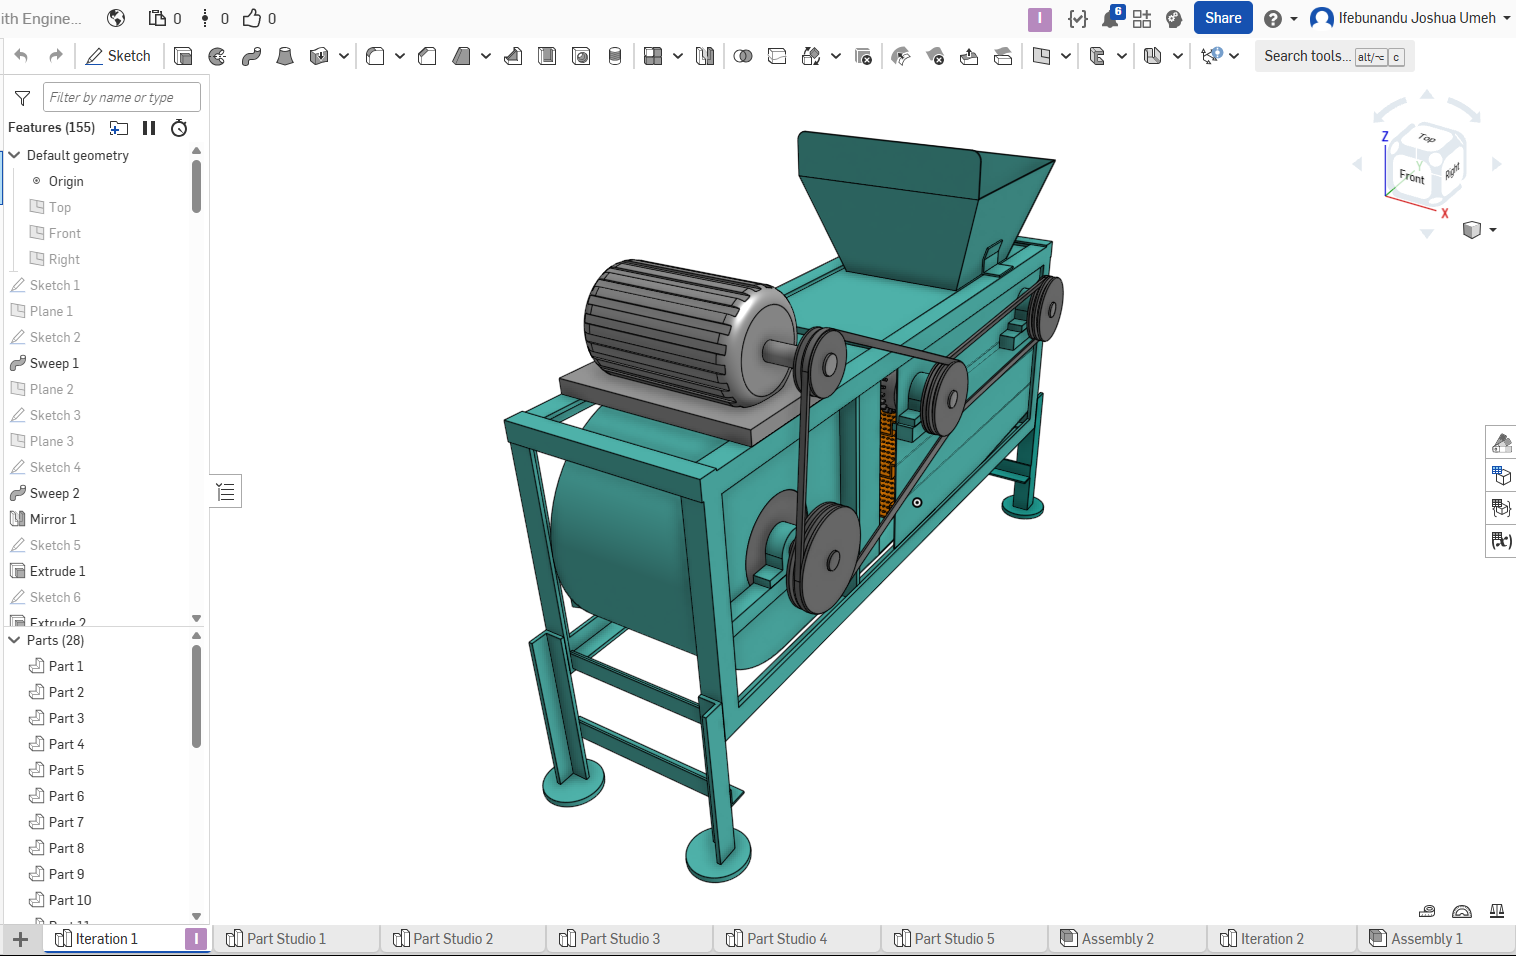Click the regeneration times stopwatch icon

coord(179,128)
